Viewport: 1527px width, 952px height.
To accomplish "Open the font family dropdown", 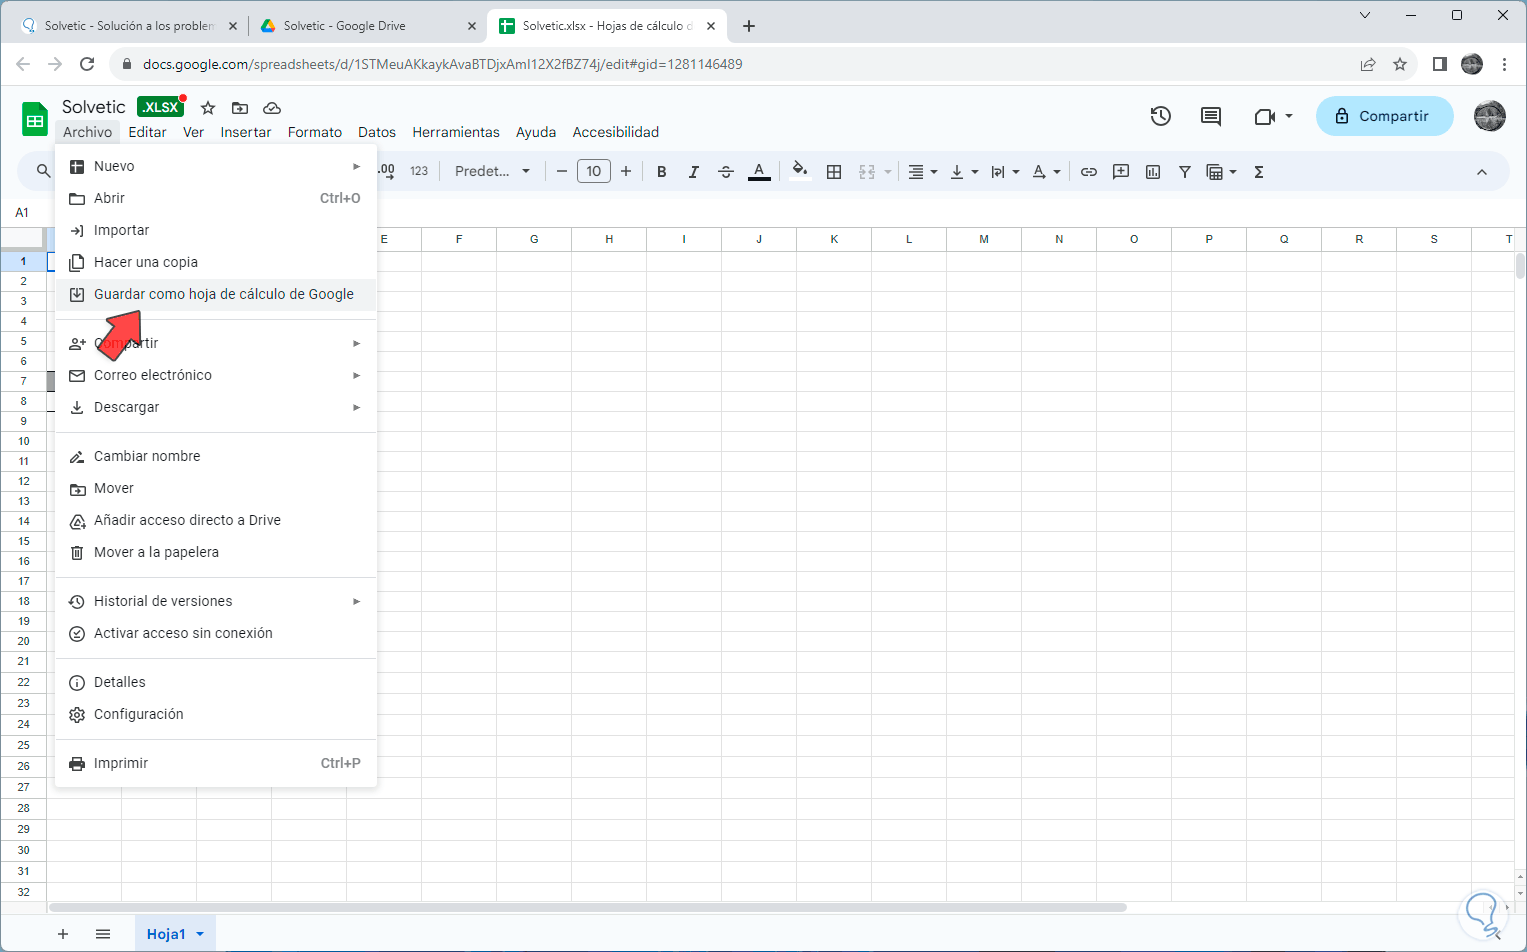I will 492,172.
